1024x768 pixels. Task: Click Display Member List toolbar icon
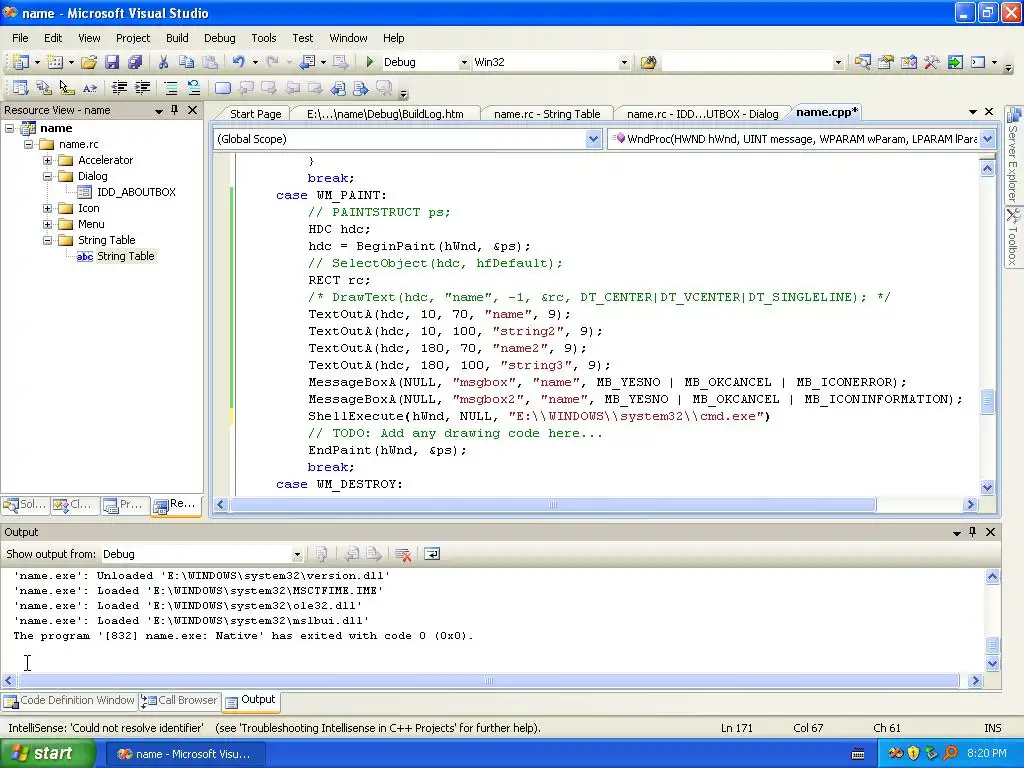[20, 88]
